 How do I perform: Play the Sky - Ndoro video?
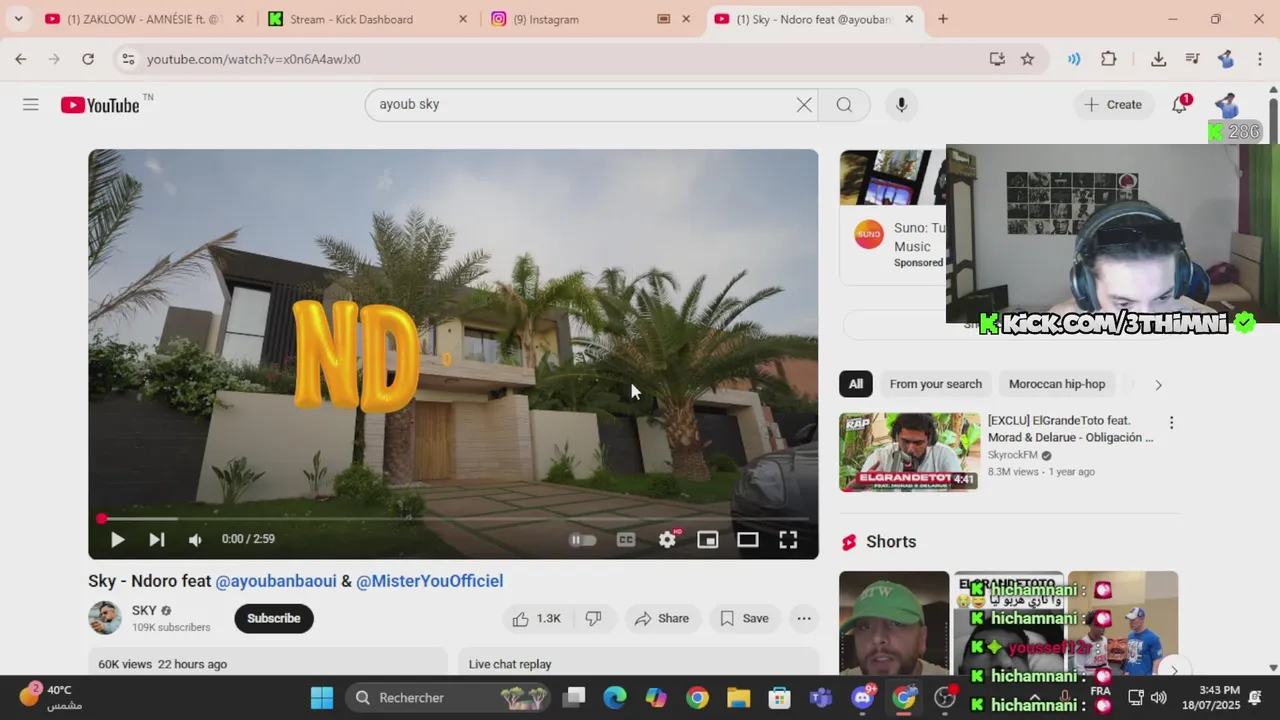point(117,539)
